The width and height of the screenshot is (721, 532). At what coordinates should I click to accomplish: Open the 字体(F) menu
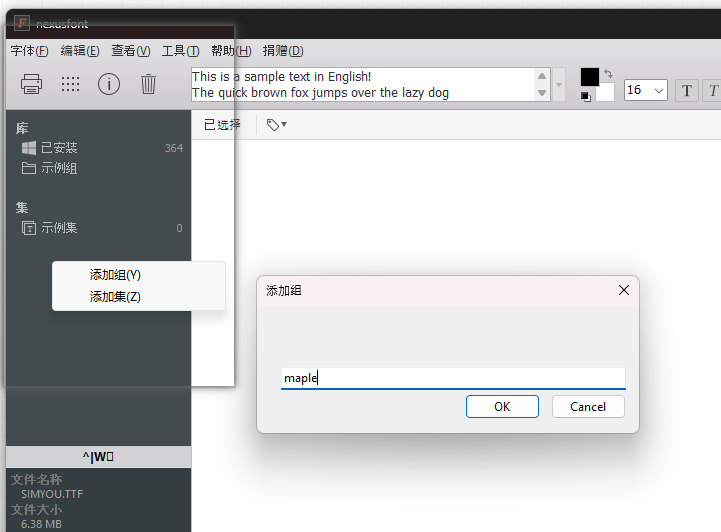point(29,51)
